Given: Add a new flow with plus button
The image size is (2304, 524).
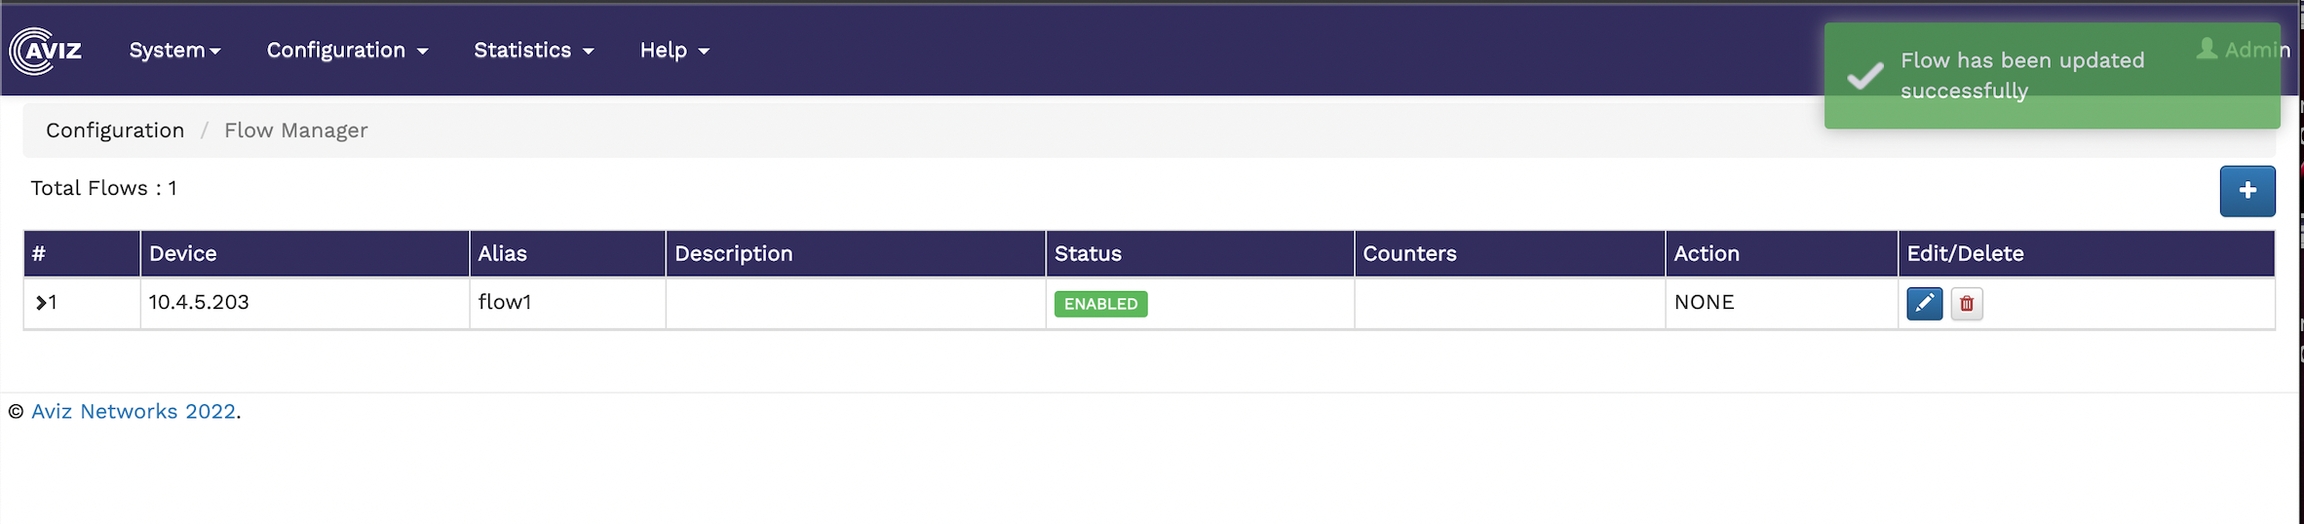Looking at the screenshot, I should tap(2247, 191).
